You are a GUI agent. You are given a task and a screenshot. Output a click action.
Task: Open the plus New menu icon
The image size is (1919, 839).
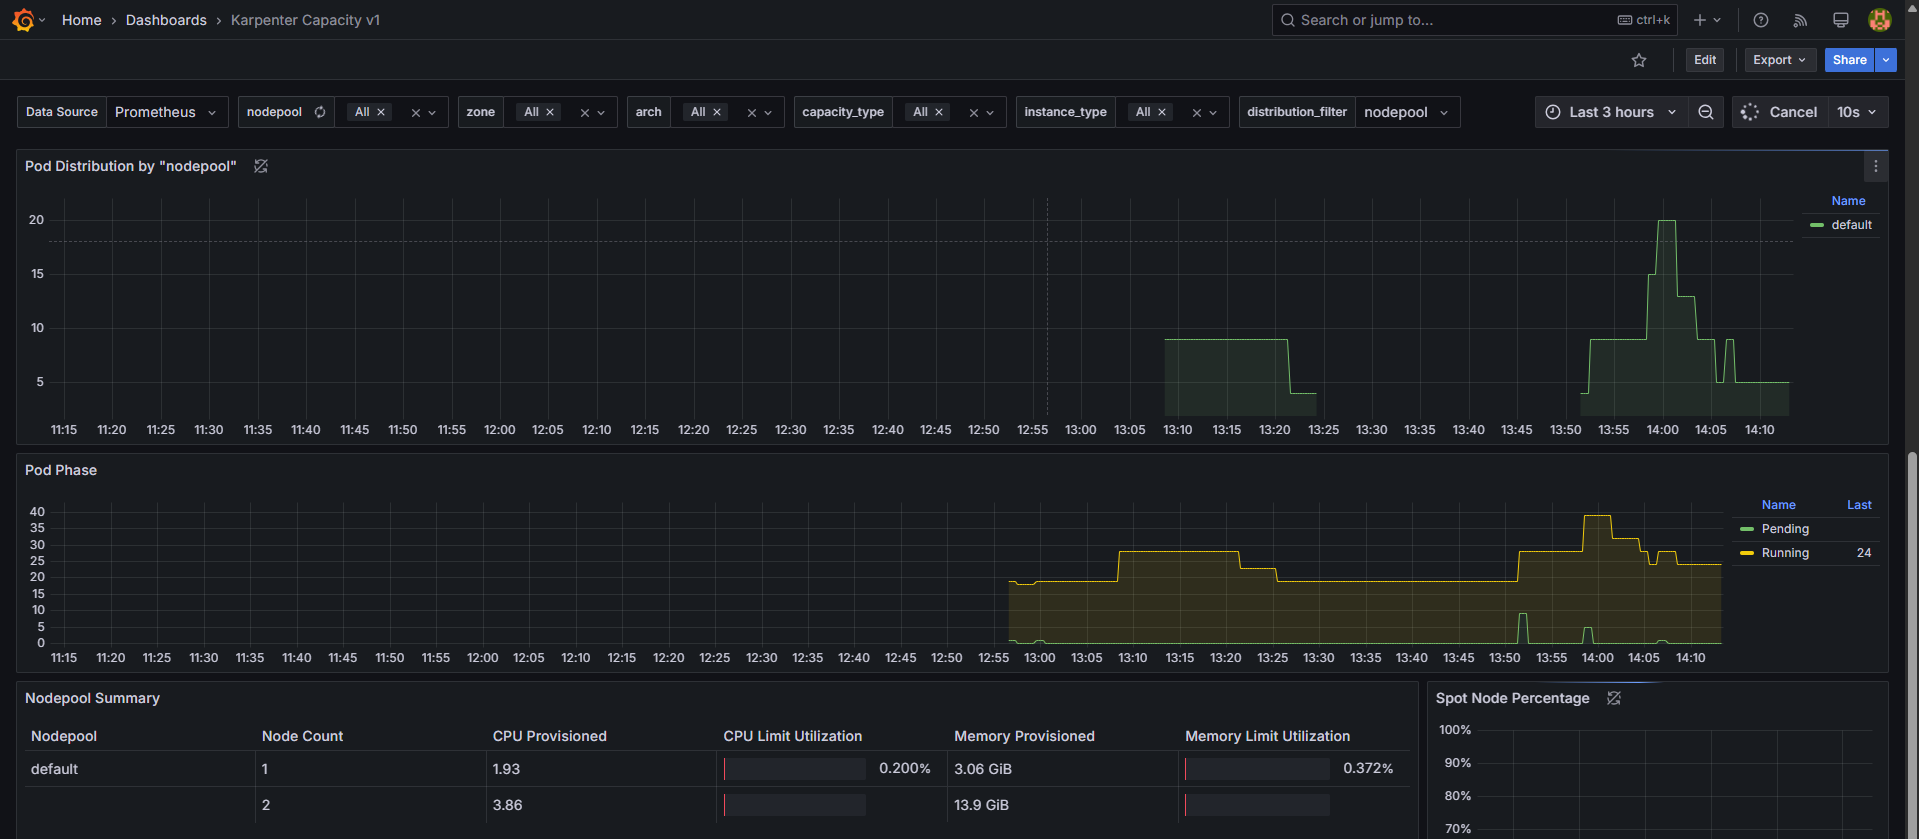click(1707, 20)
